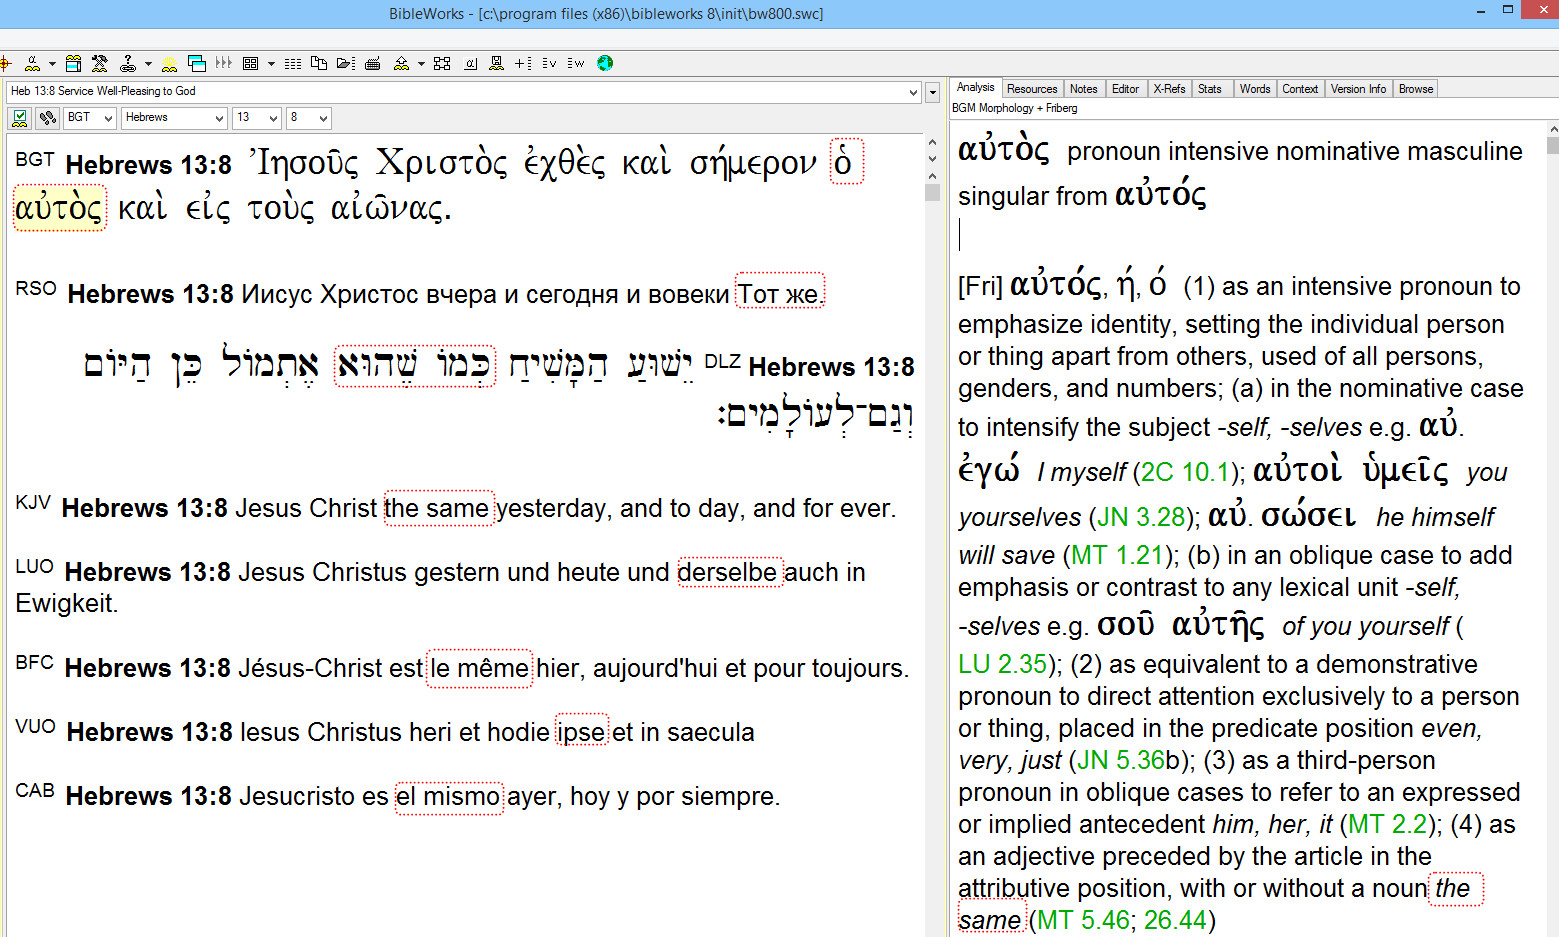The height and width of the screenshot is (937, 1559).
Task: Click the boxed alpha letter icon
Action: pos(470,64)
